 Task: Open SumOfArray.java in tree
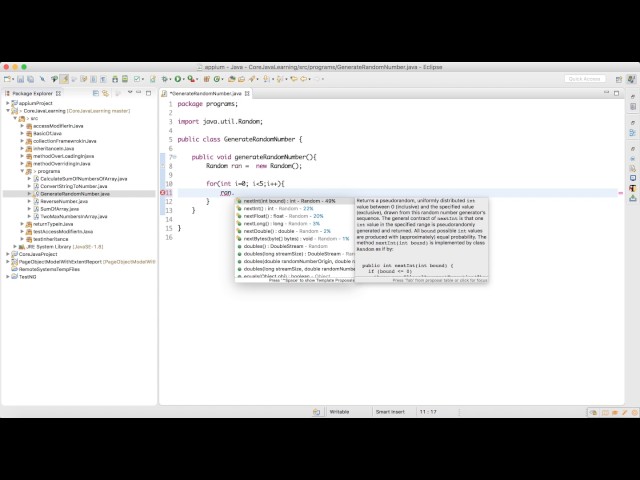coord(59,209)
